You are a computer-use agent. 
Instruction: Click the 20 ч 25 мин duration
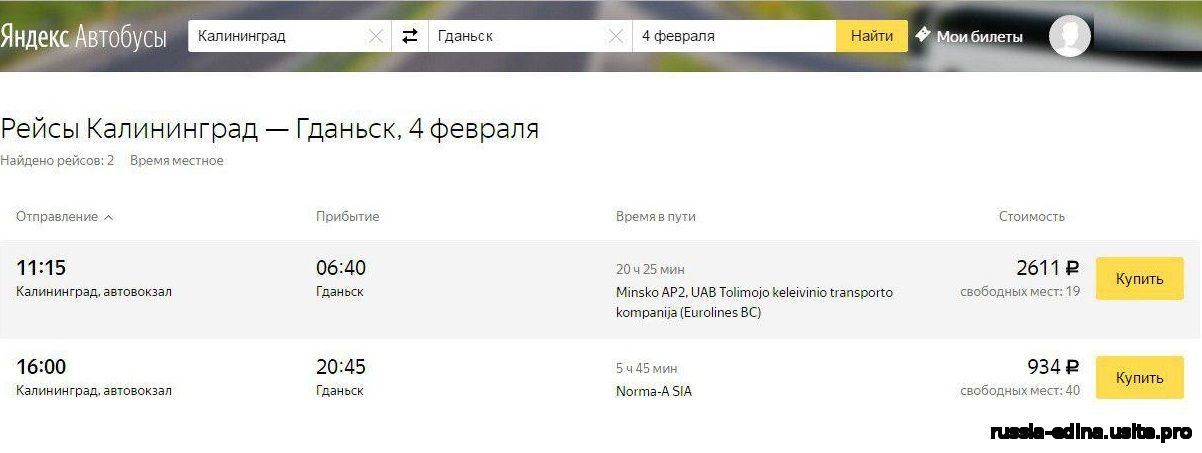click(x=650, y=269)
